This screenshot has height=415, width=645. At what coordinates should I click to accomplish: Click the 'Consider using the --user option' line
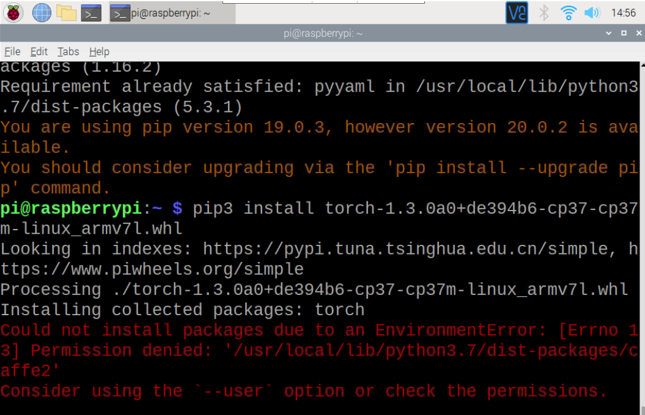pos(303,391)
